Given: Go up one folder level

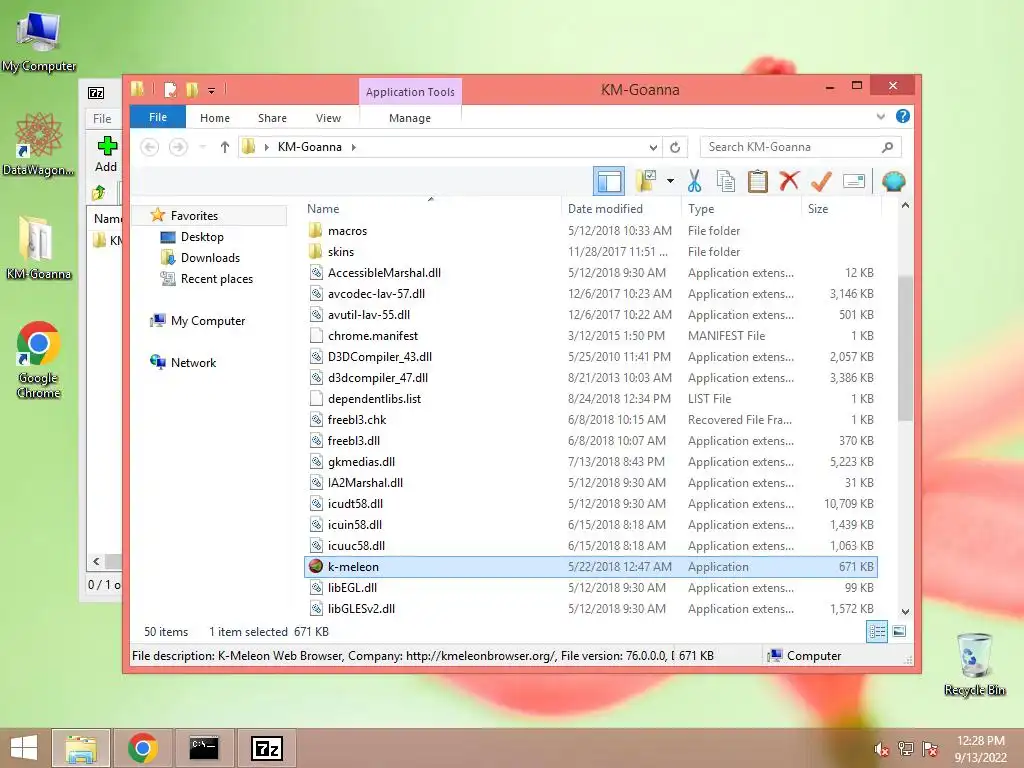Looking at the screenshot, I should [x=225, y=147].
